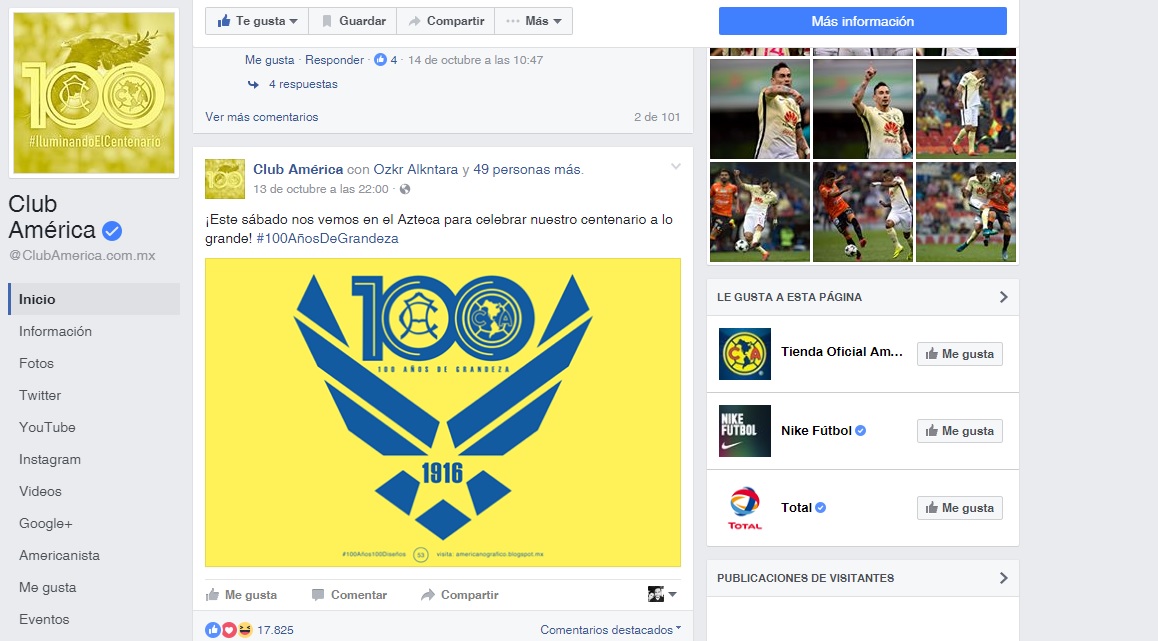Image resolution: width=1158 pixels, height=641 pixels.
Task: Click the Guardar bookmark button
Action: coord(353,21)
